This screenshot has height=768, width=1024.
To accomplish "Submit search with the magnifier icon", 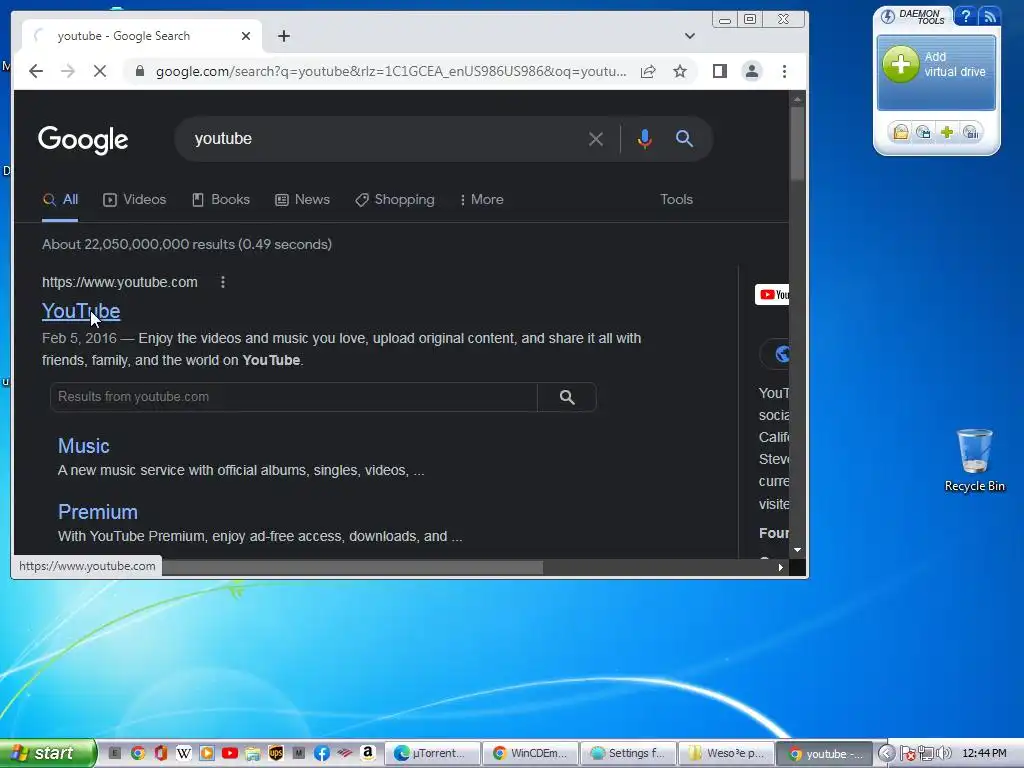I will 684,138.
